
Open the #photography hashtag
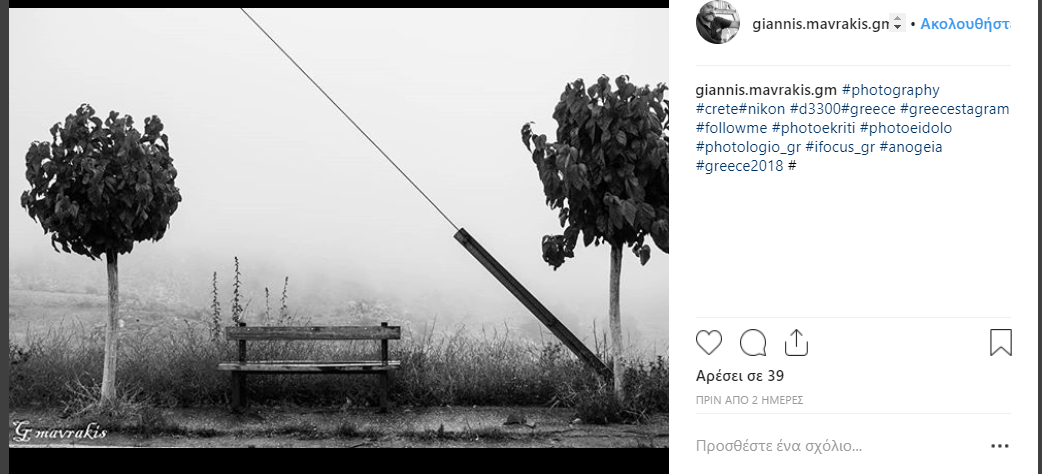click(890, 90)
